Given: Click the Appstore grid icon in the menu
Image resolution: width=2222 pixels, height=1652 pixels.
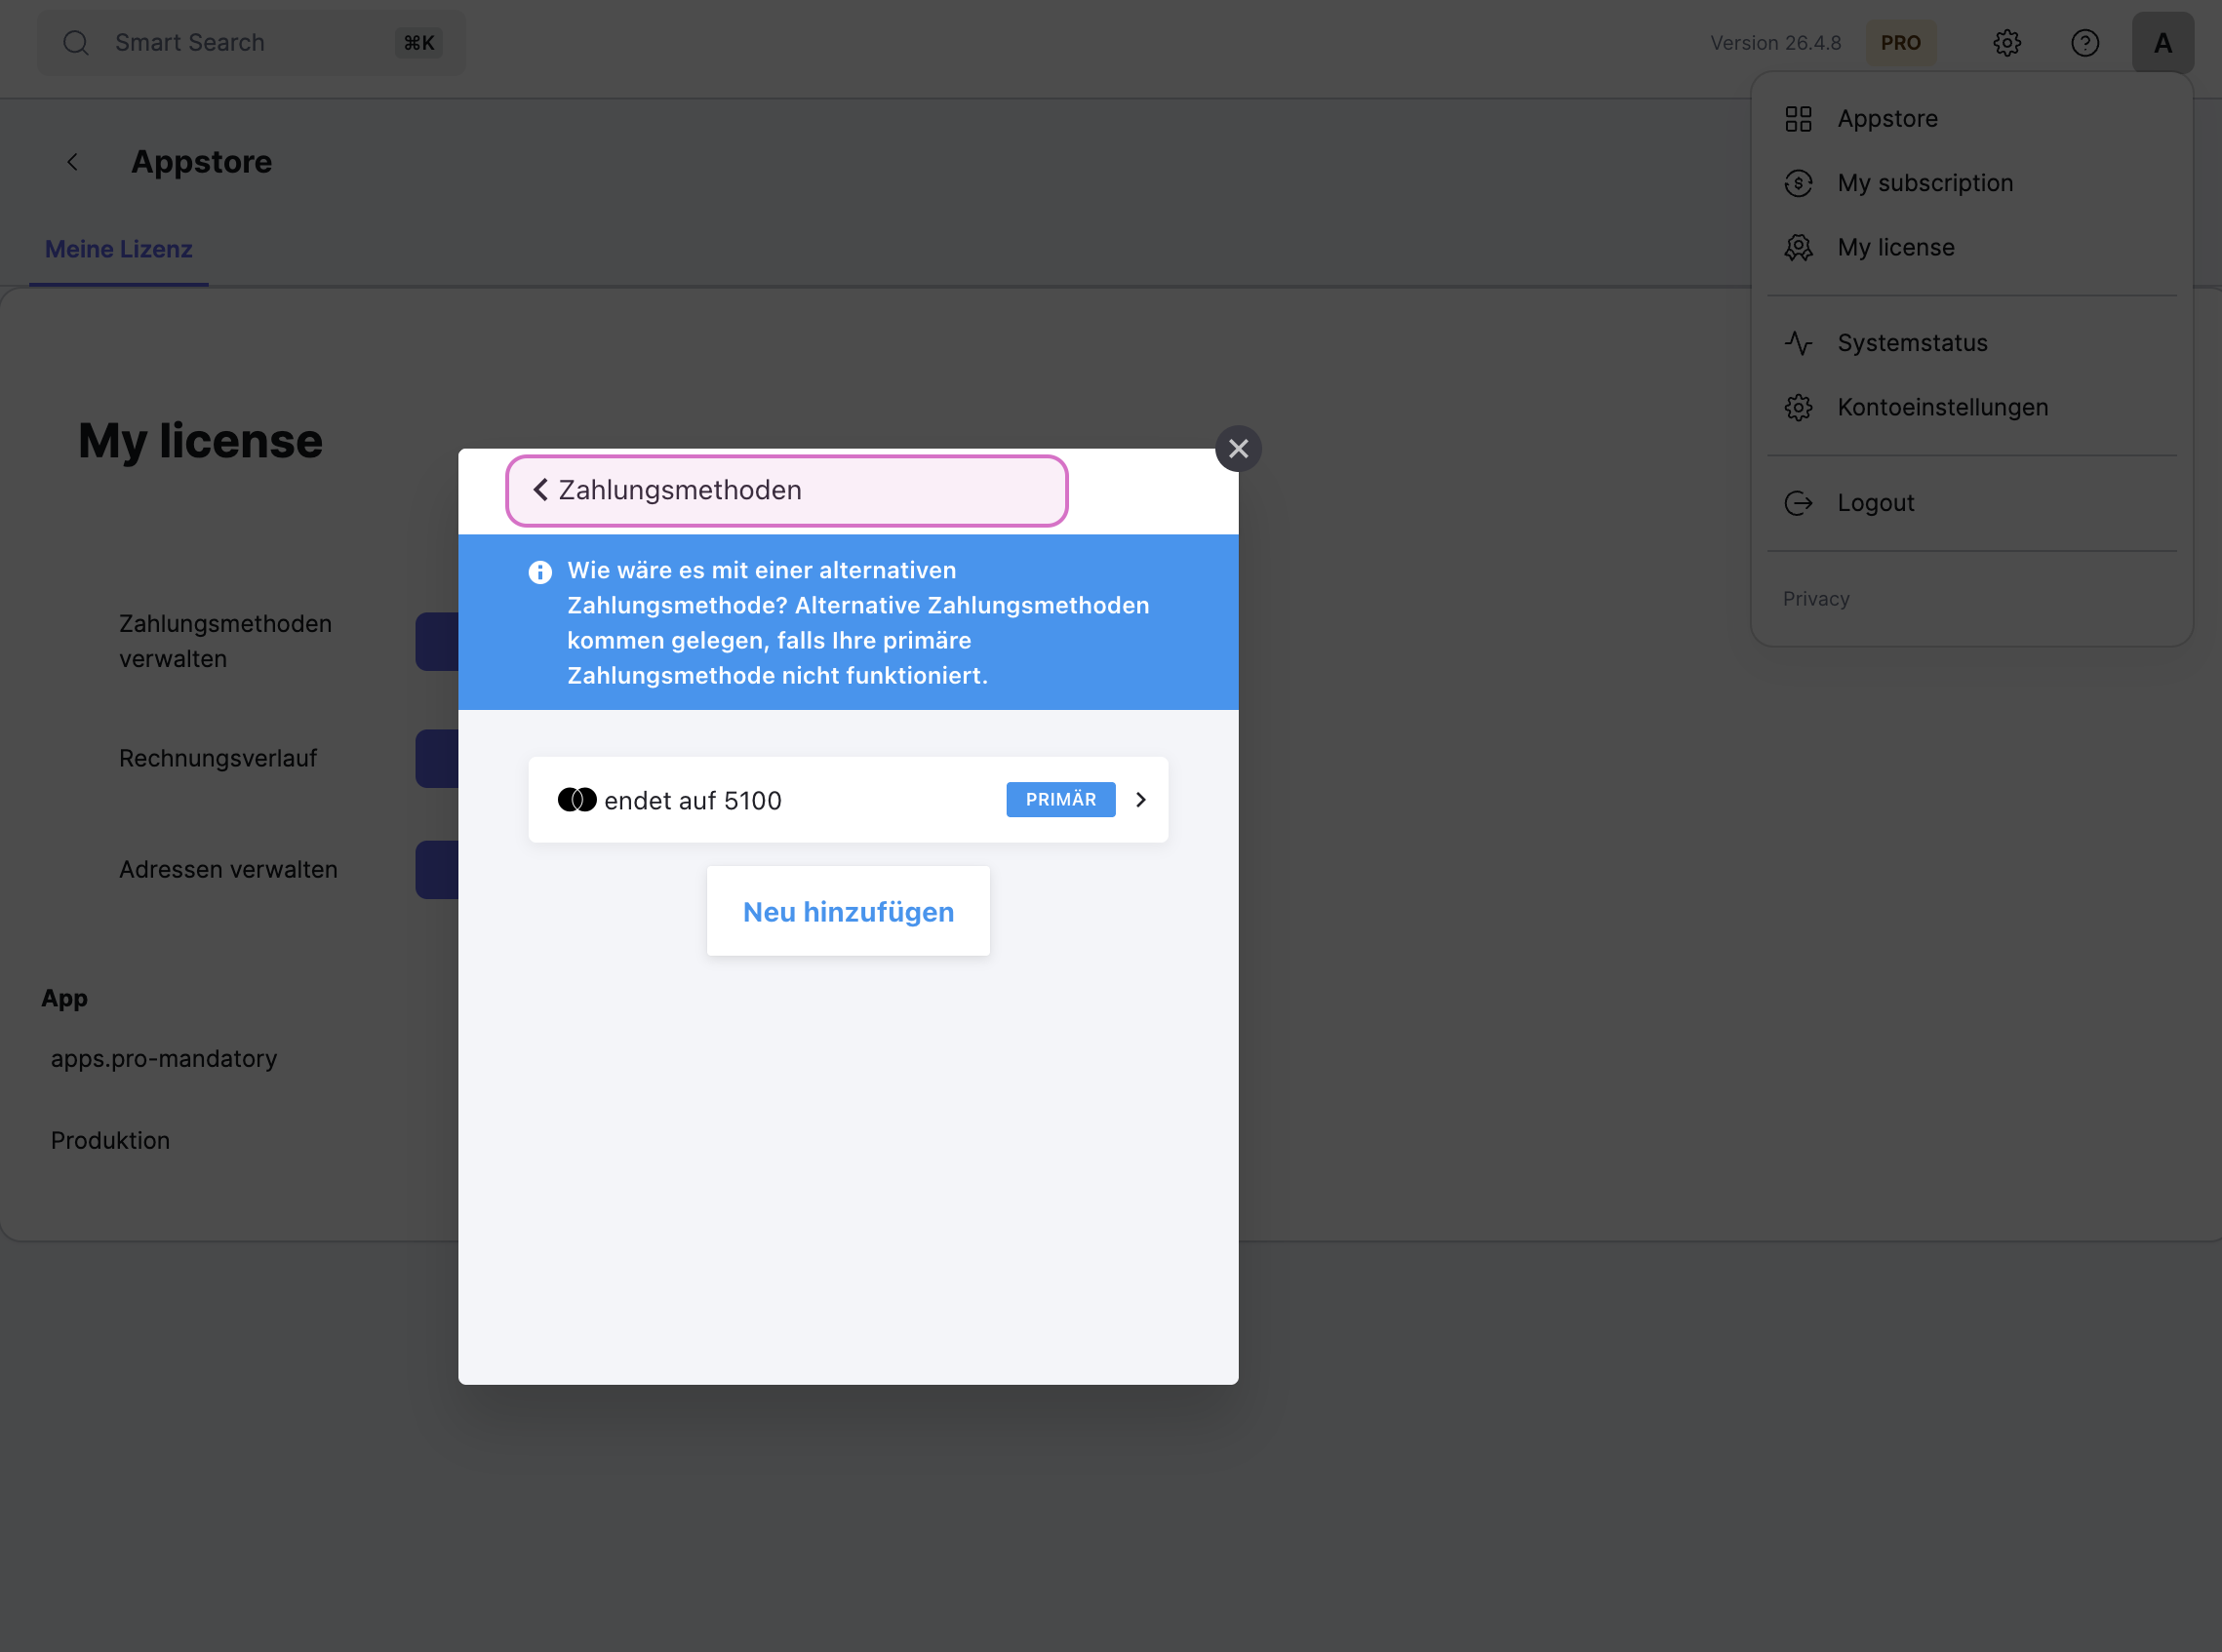Looking at the screenshot, I should 1798,119.
